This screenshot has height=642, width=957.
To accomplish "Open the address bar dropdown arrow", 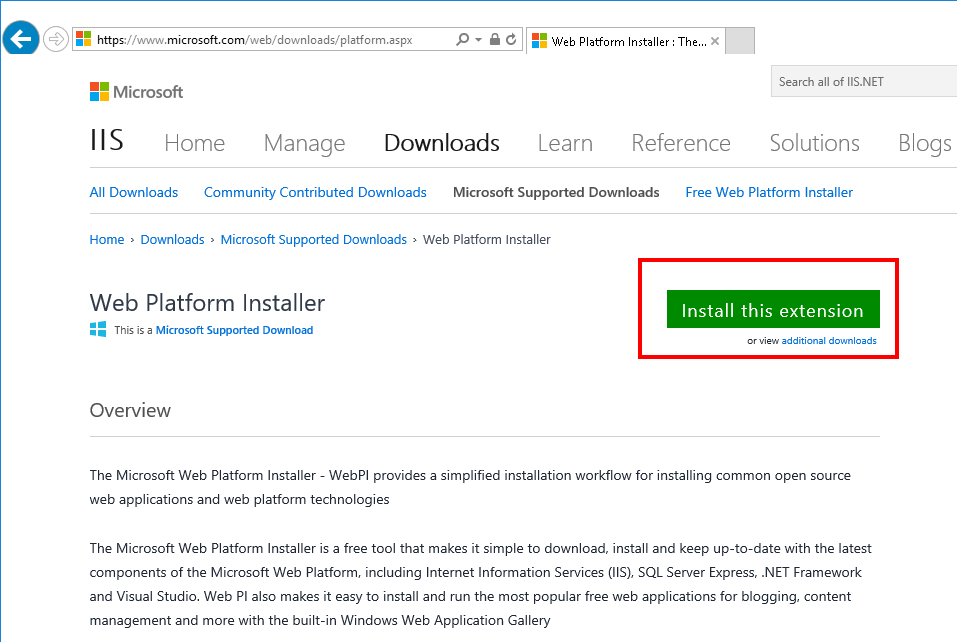I will (x=478, y=40).
